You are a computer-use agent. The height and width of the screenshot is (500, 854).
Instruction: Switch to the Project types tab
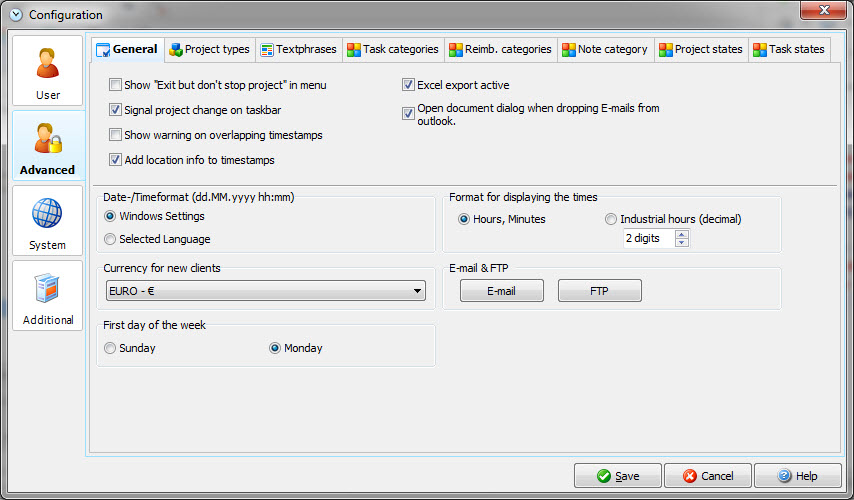coord(209,49)
